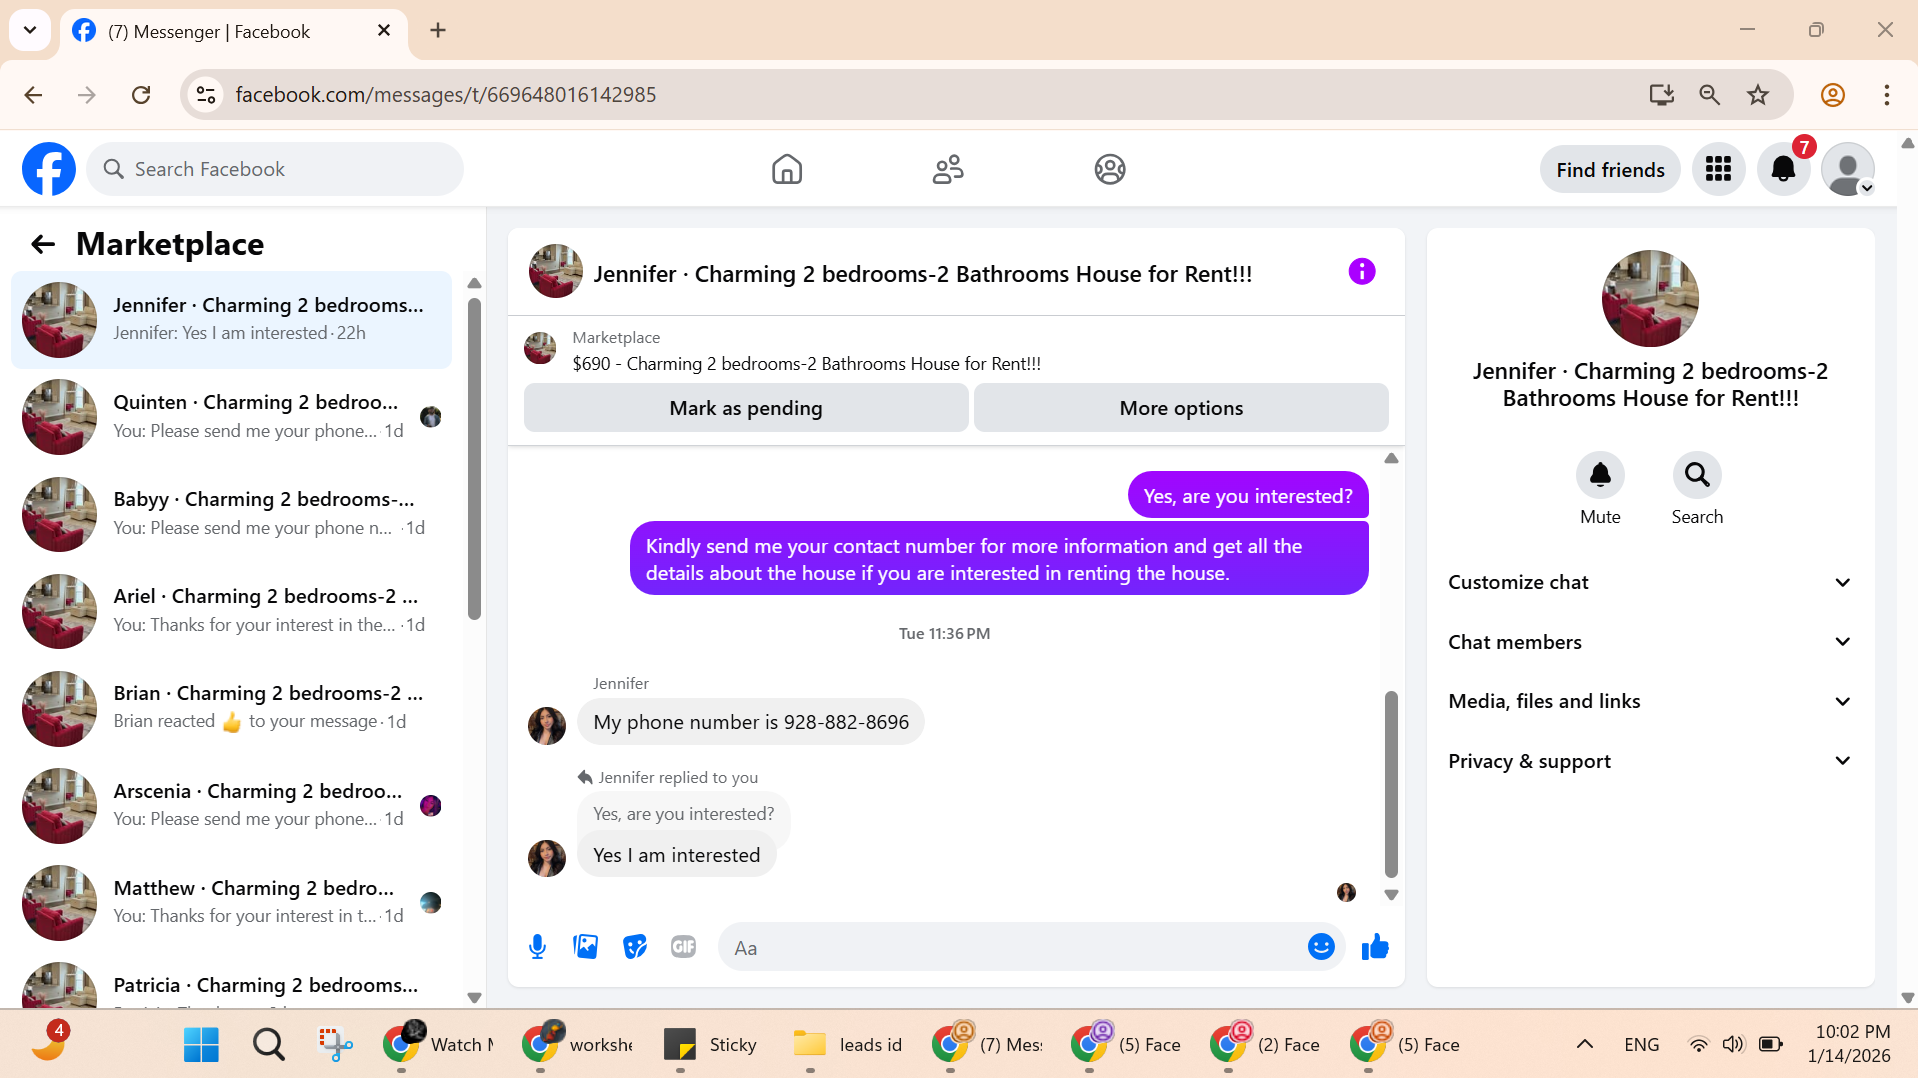1918x1078 pixels.
Task: Open Quinten conversation in chat list
Action: (231, 416)
